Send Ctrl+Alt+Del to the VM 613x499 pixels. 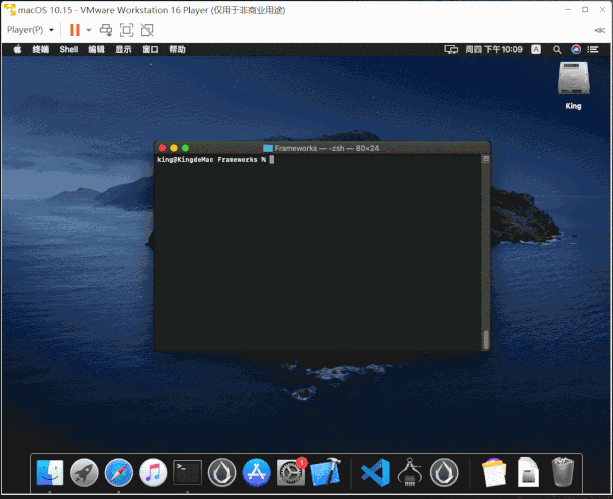point(106,30)
